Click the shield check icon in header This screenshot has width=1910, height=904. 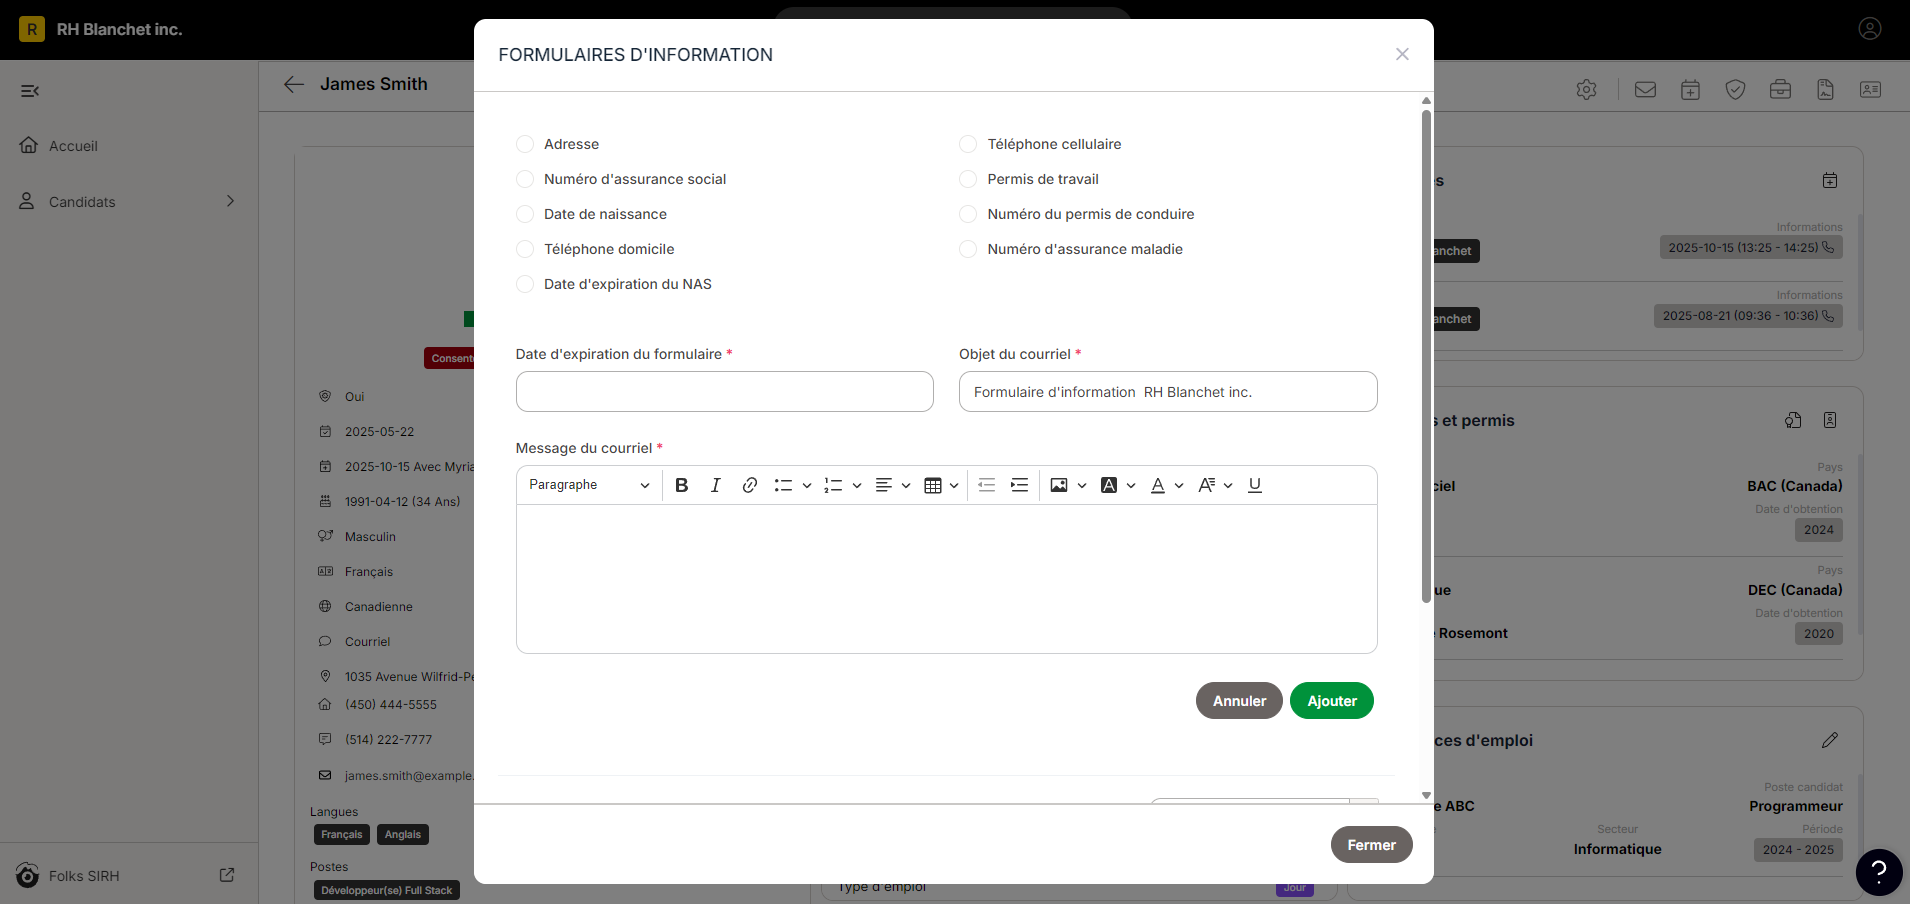tap(1735, 90)
